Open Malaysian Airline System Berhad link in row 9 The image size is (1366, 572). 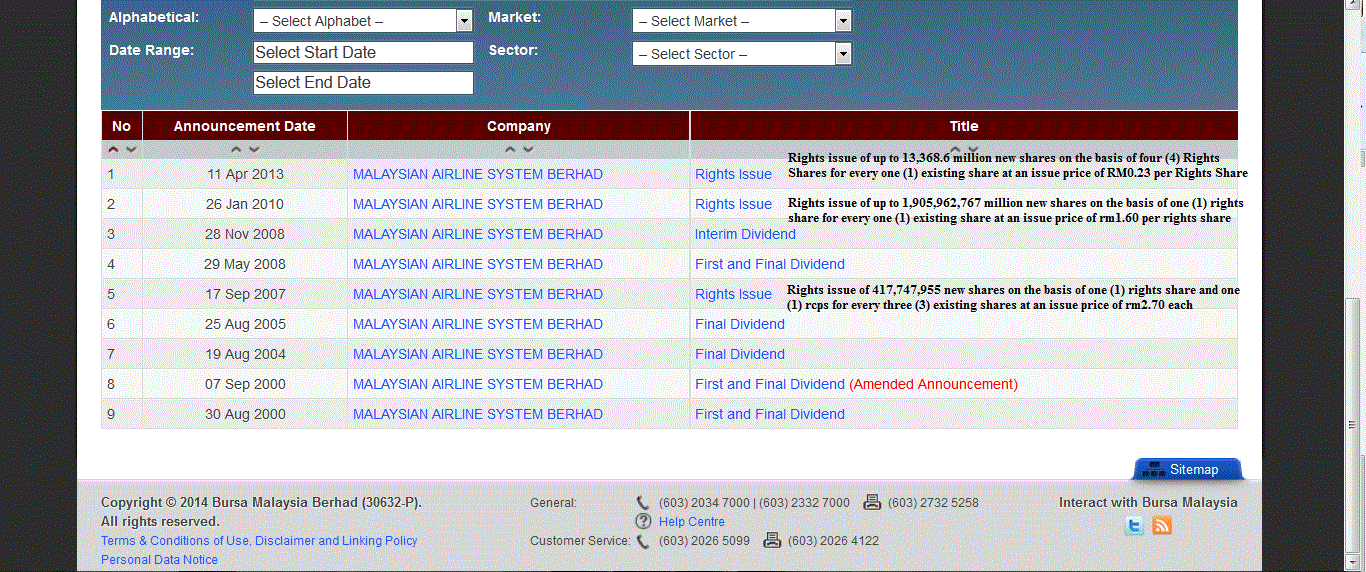click(478, 414)
